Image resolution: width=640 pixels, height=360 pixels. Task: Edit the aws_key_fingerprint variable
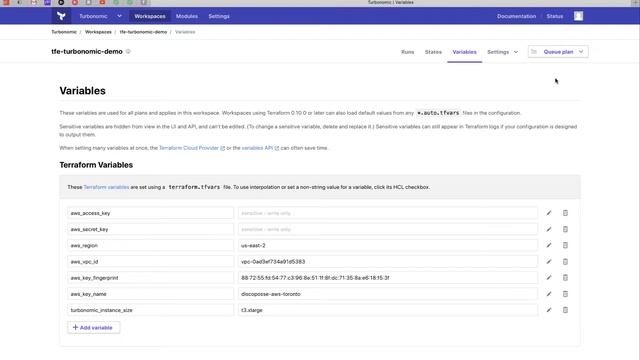click(549, 278)
